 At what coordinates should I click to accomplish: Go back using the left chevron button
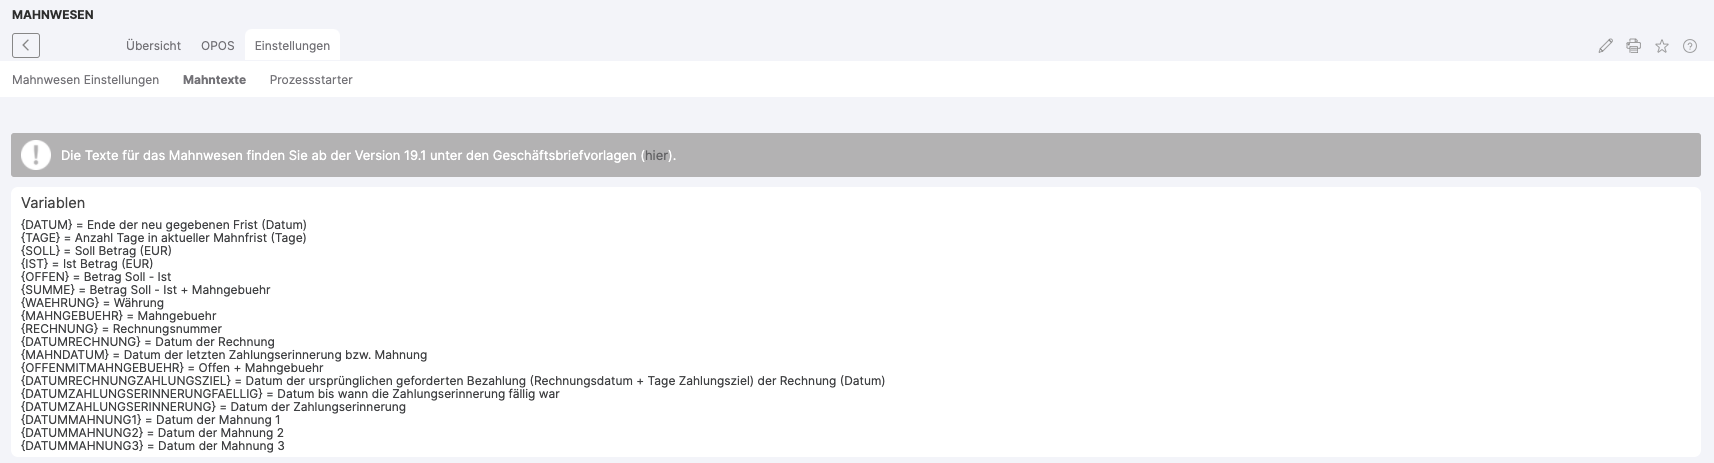tap(26, 45)
